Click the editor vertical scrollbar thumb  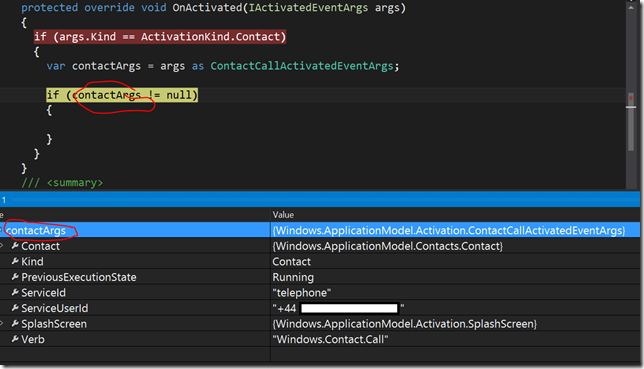click(631, 121)
